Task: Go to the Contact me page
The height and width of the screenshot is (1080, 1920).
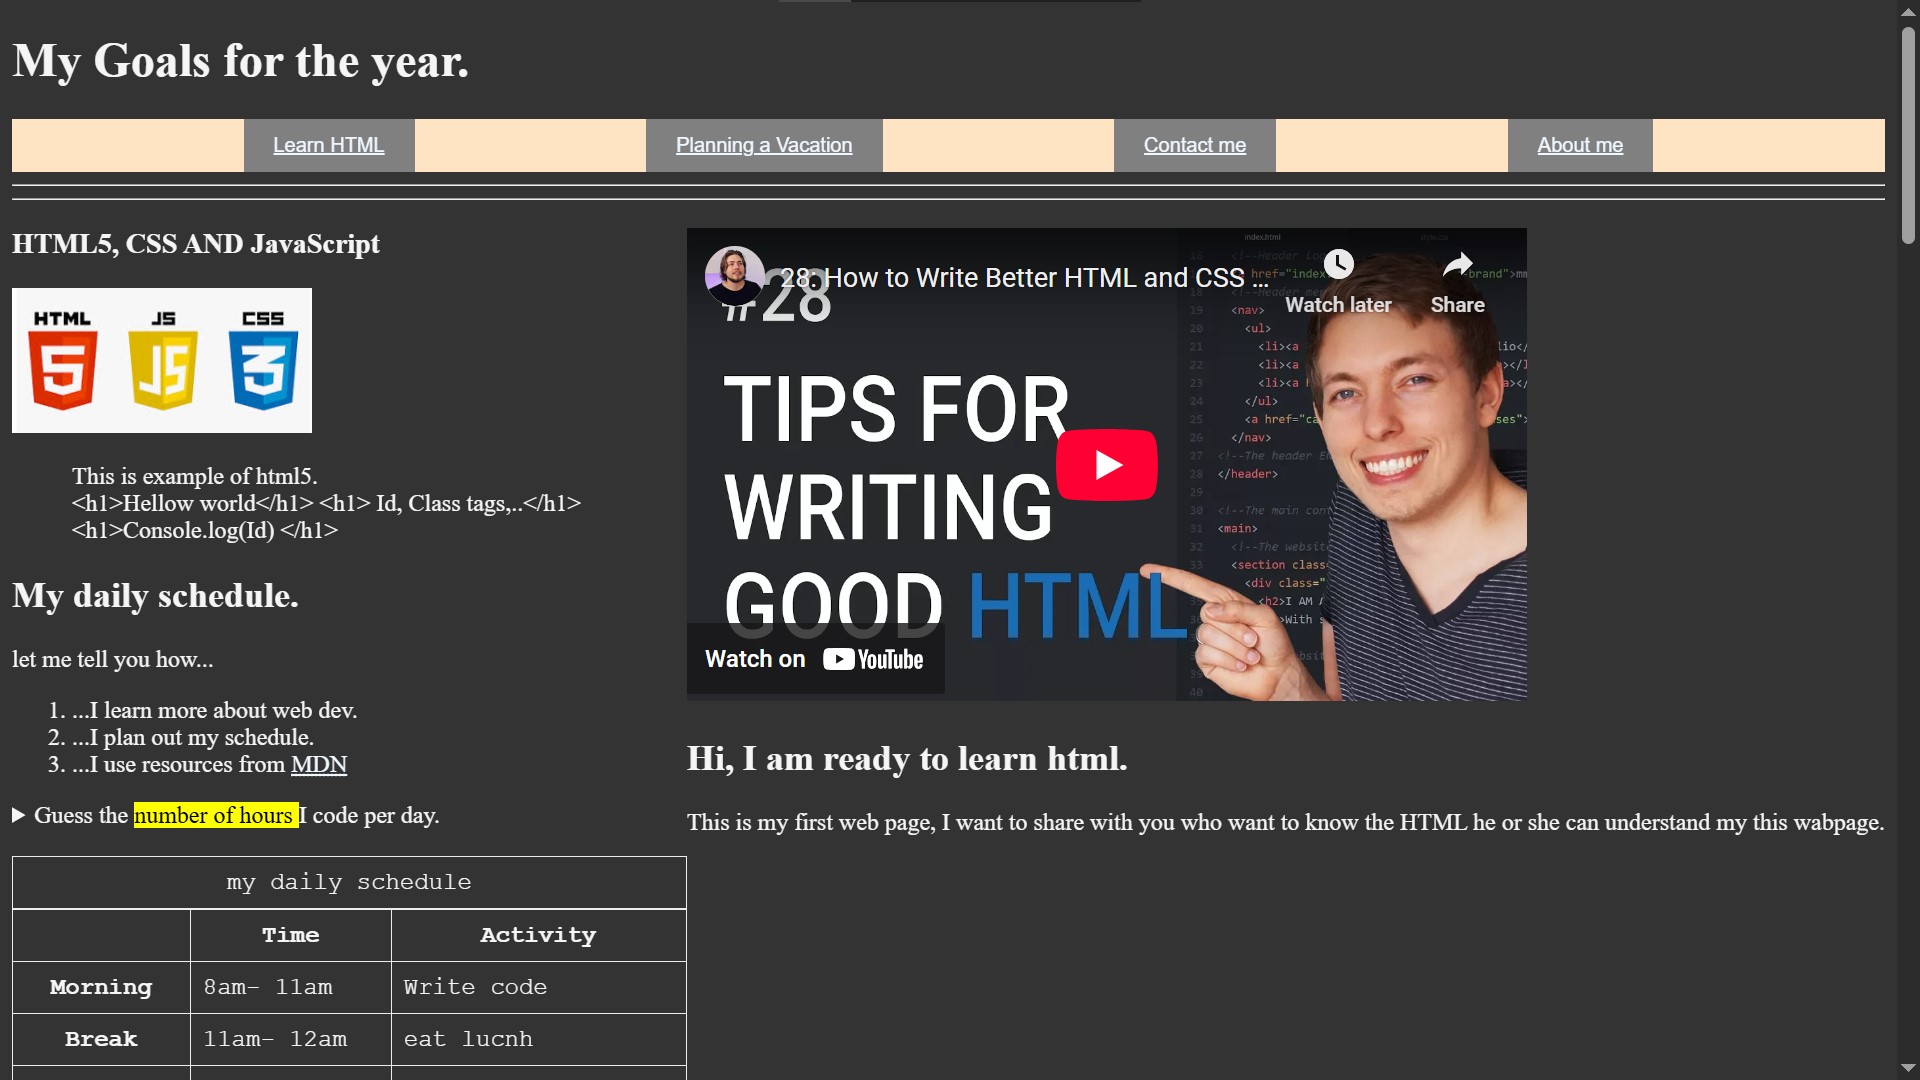Action: coord(1194,145)
